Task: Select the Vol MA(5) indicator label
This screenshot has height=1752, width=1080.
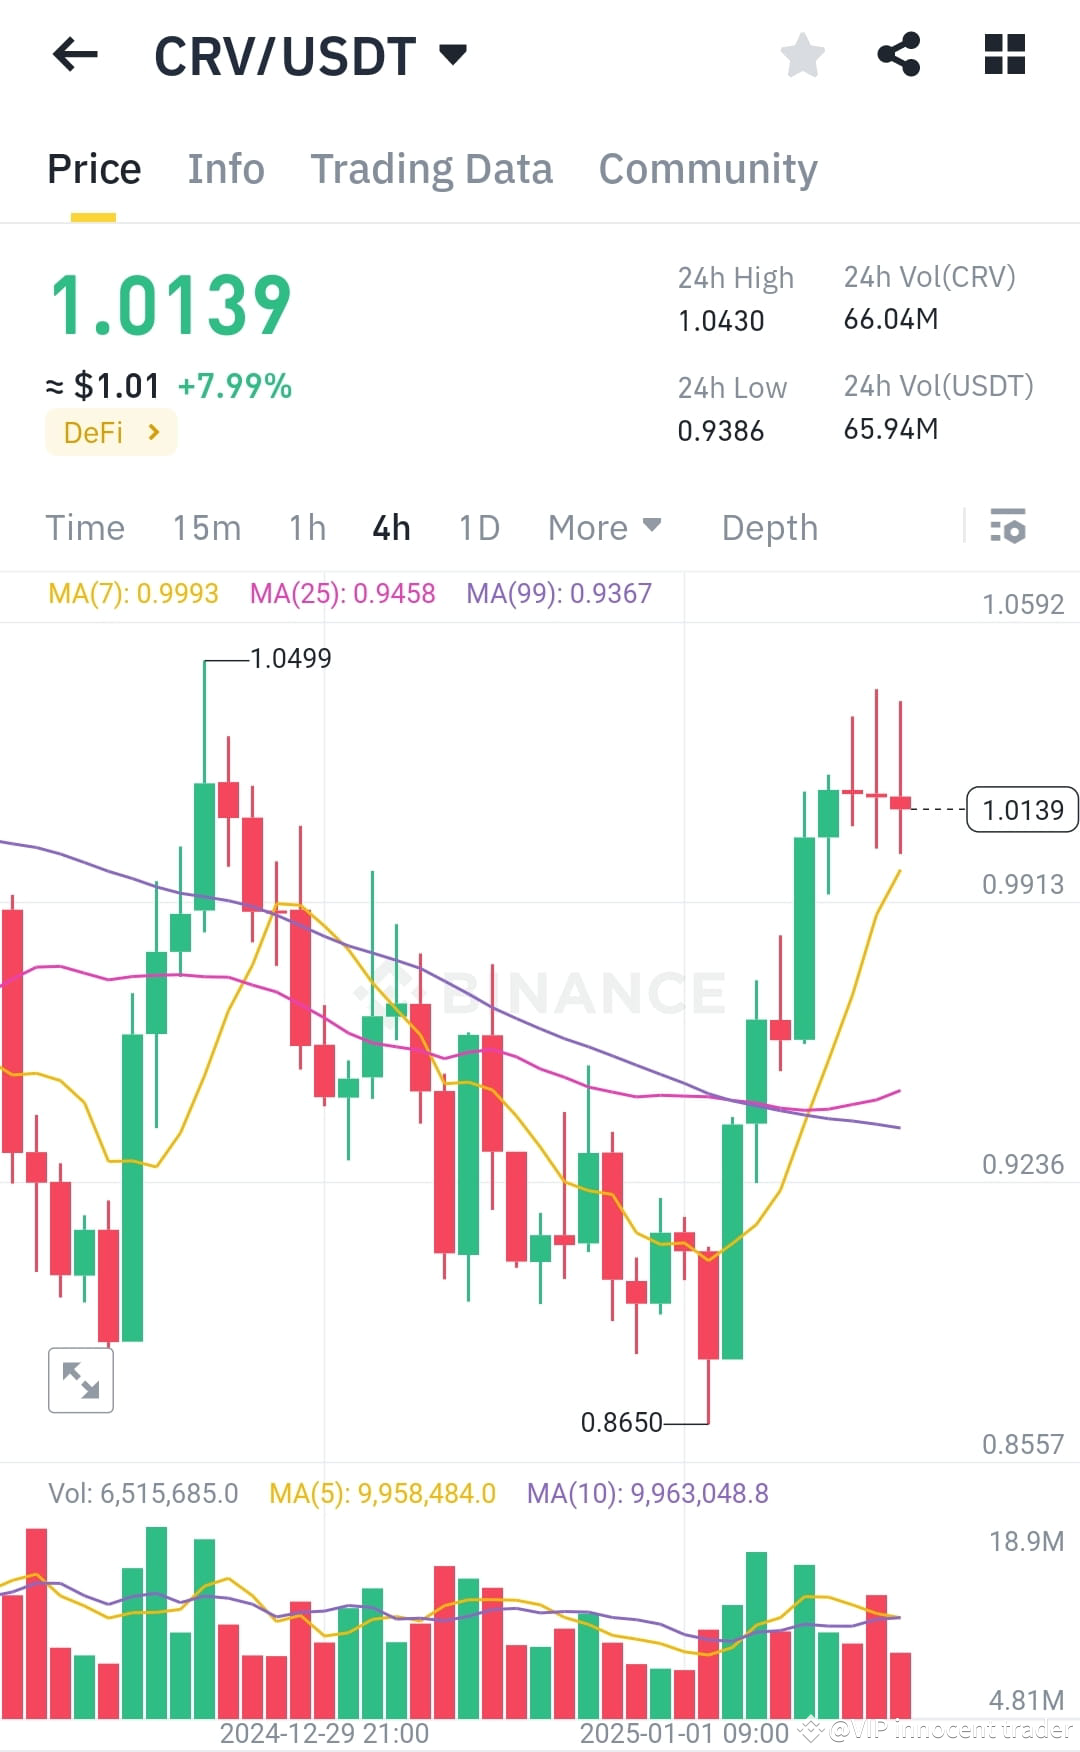Action: pyautogui.click(x=380, y=1493)
